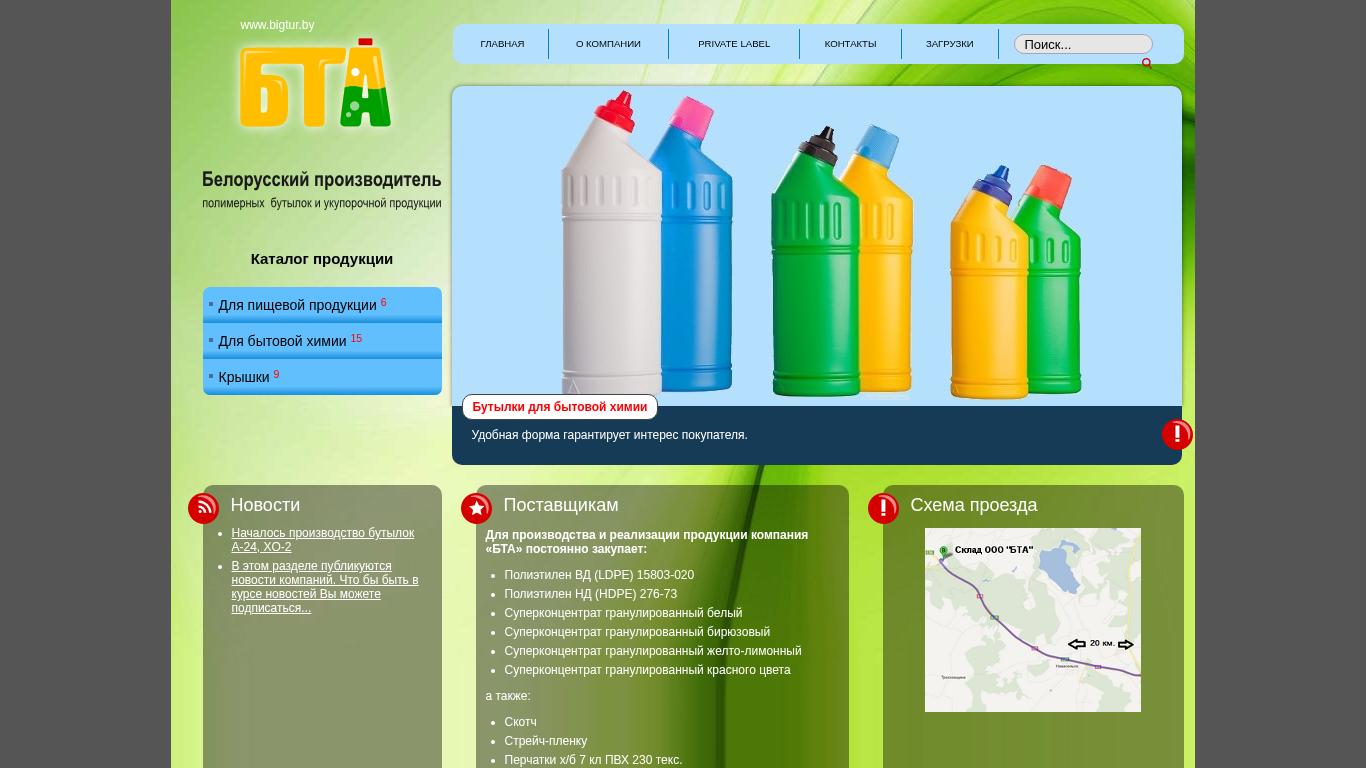This screenshot has height=768, width=1366.
Task: Click the red search magnifier icon
Action: tap(1147, 64)
